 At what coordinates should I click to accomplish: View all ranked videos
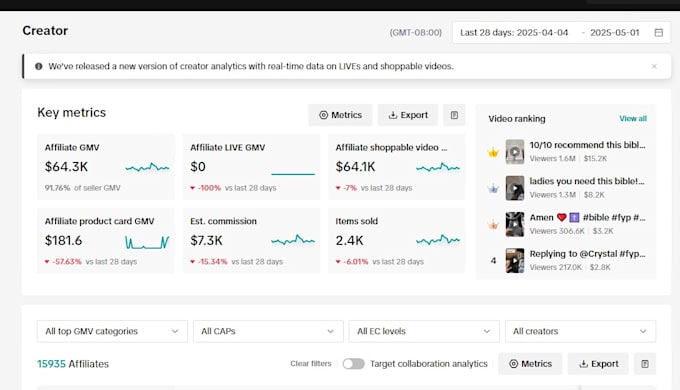tap(633, 118)
